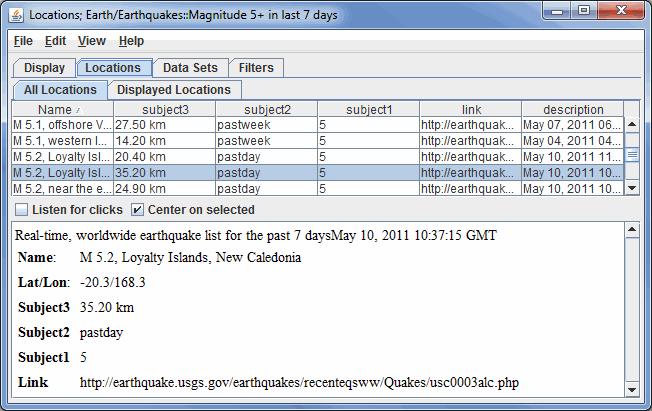
Task: Click the details panel scroll up arrow
Action: point(631,231)
